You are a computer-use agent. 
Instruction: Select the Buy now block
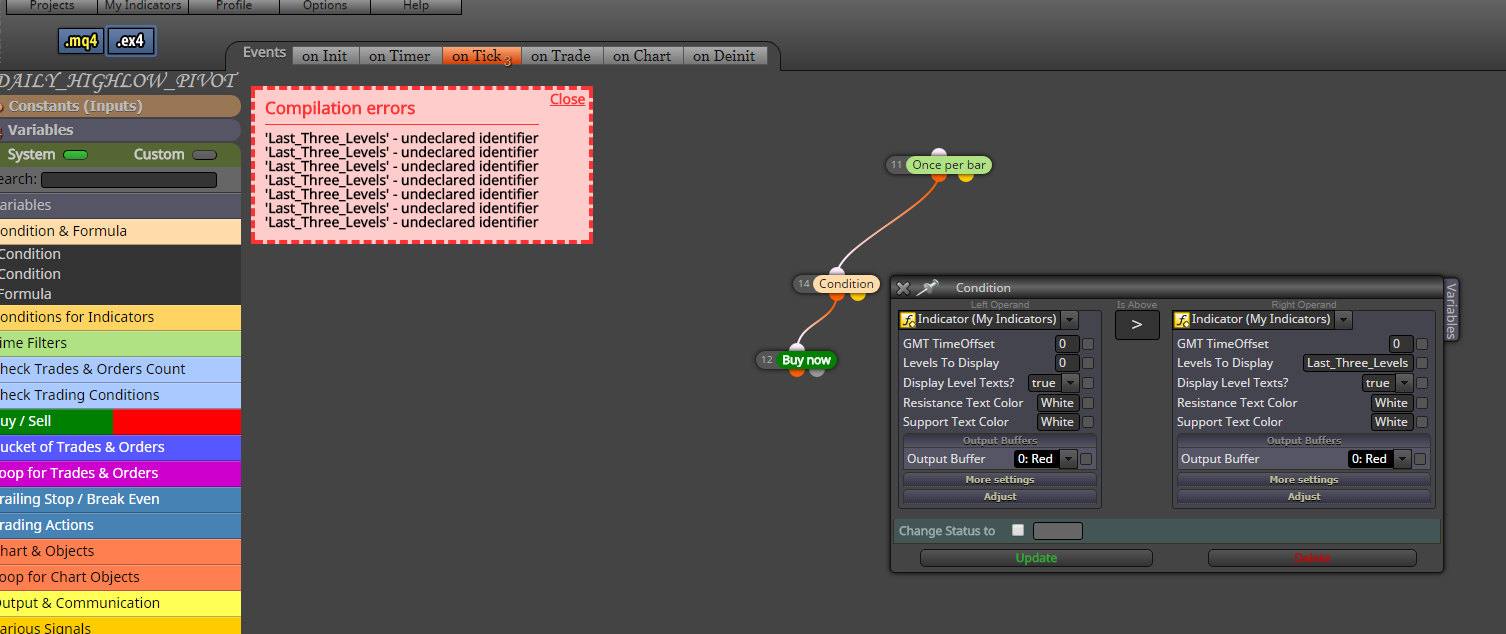tap(806, 360)
